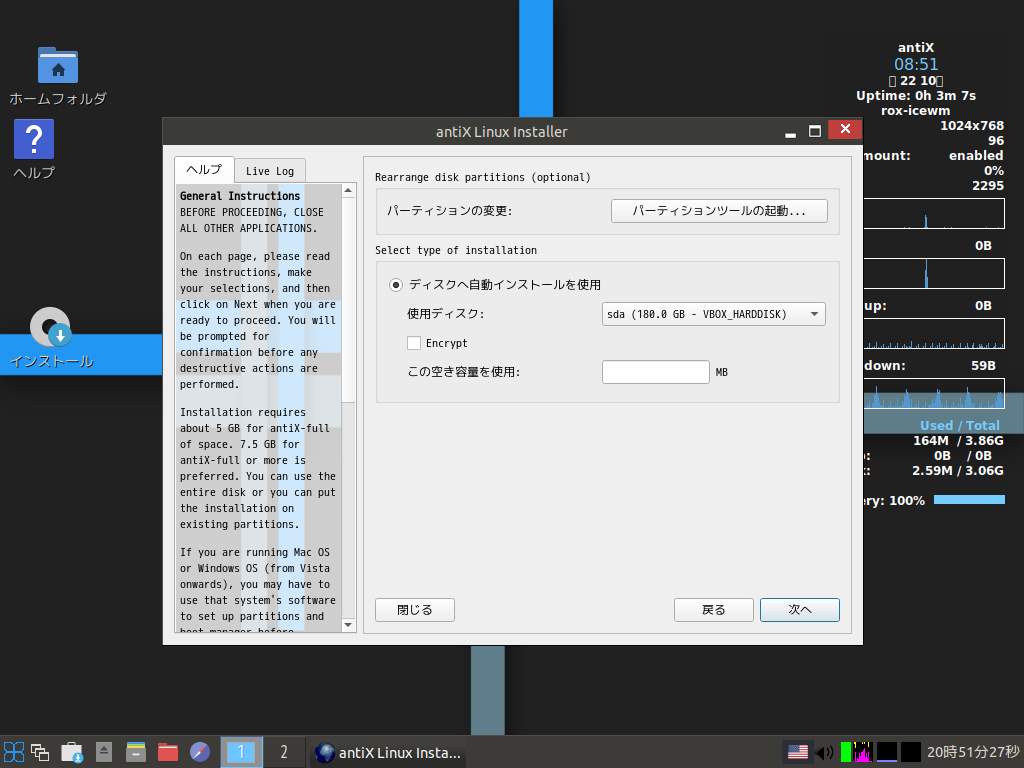This screenshot has width=1024, height=768.
Task: Click the General Instructions heading text
Action: click(240, 196)
